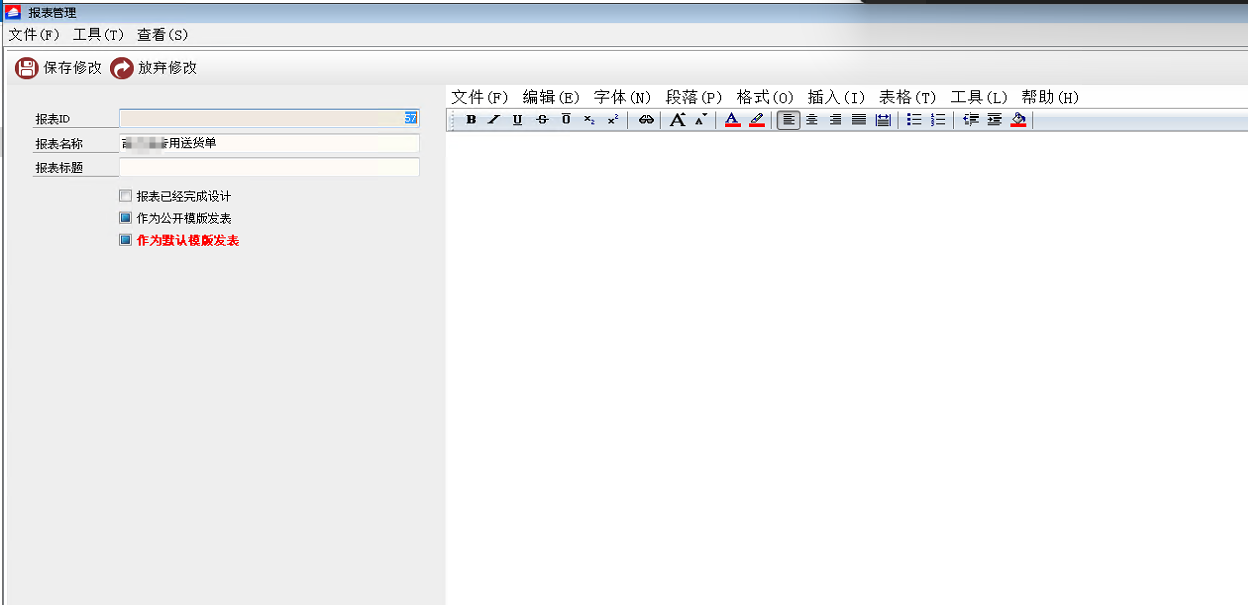
Task: Click inside the blank editor area
Action: 846,368
